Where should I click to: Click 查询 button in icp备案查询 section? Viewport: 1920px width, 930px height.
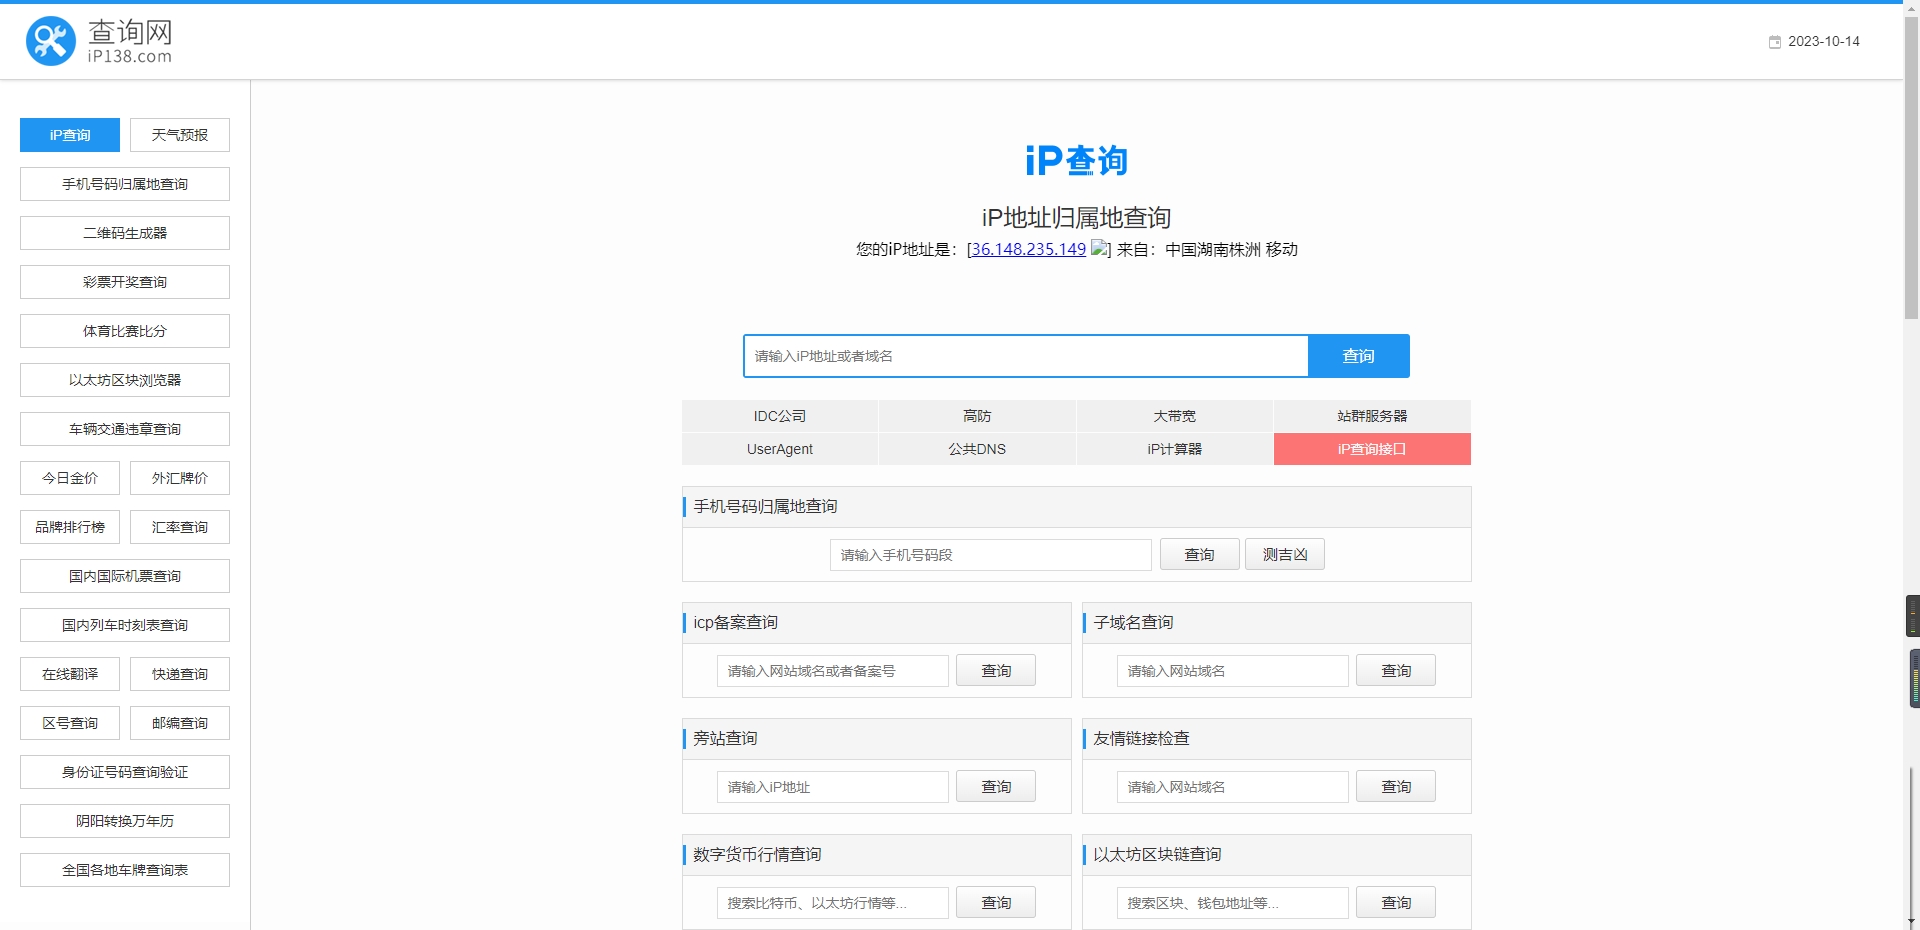996,671
